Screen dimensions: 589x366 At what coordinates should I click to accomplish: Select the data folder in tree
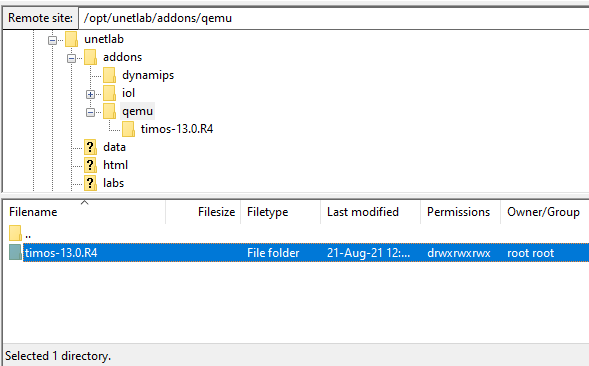click(114, 147)
